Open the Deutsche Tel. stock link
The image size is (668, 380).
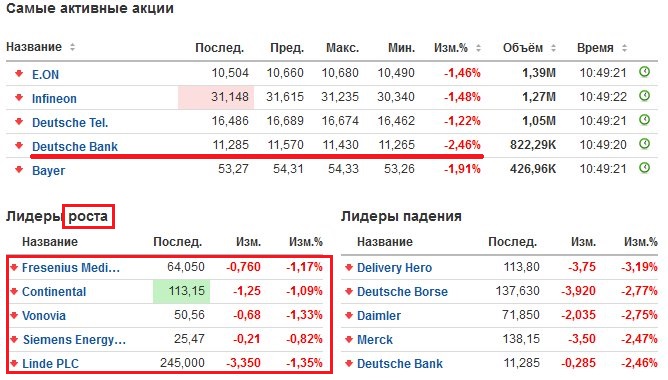pyautogui.click(x=70, y=123)
